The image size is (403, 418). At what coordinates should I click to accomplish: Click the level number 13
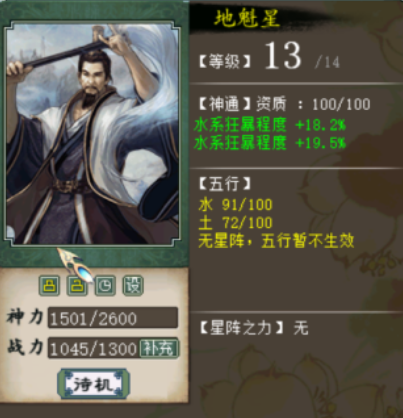[283, 56]
